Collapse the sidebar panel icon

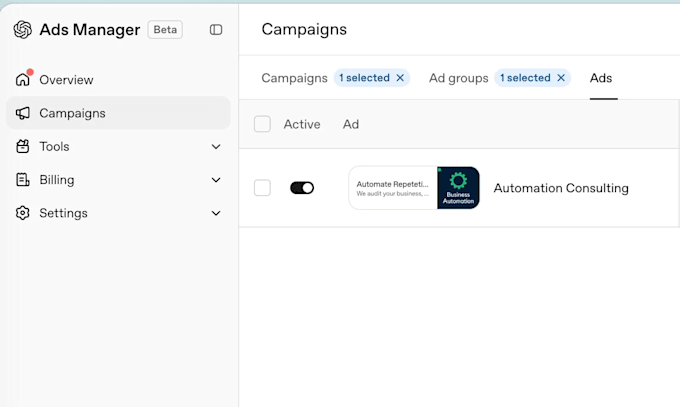[x=216, y=30]
